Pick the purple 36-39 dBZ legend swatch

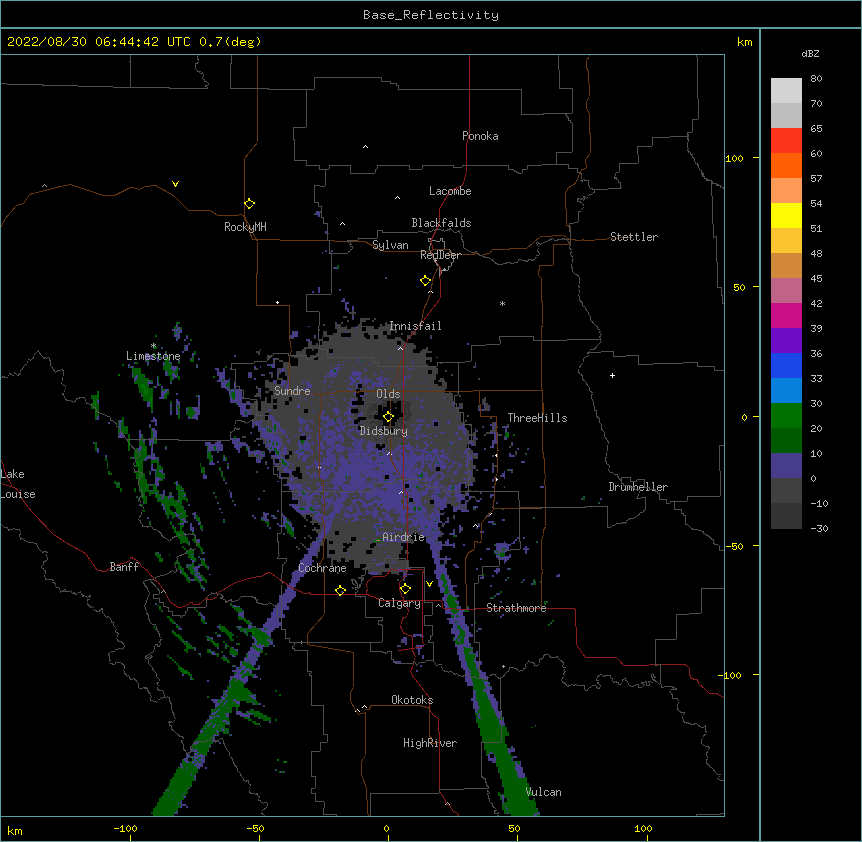point(786,340)
